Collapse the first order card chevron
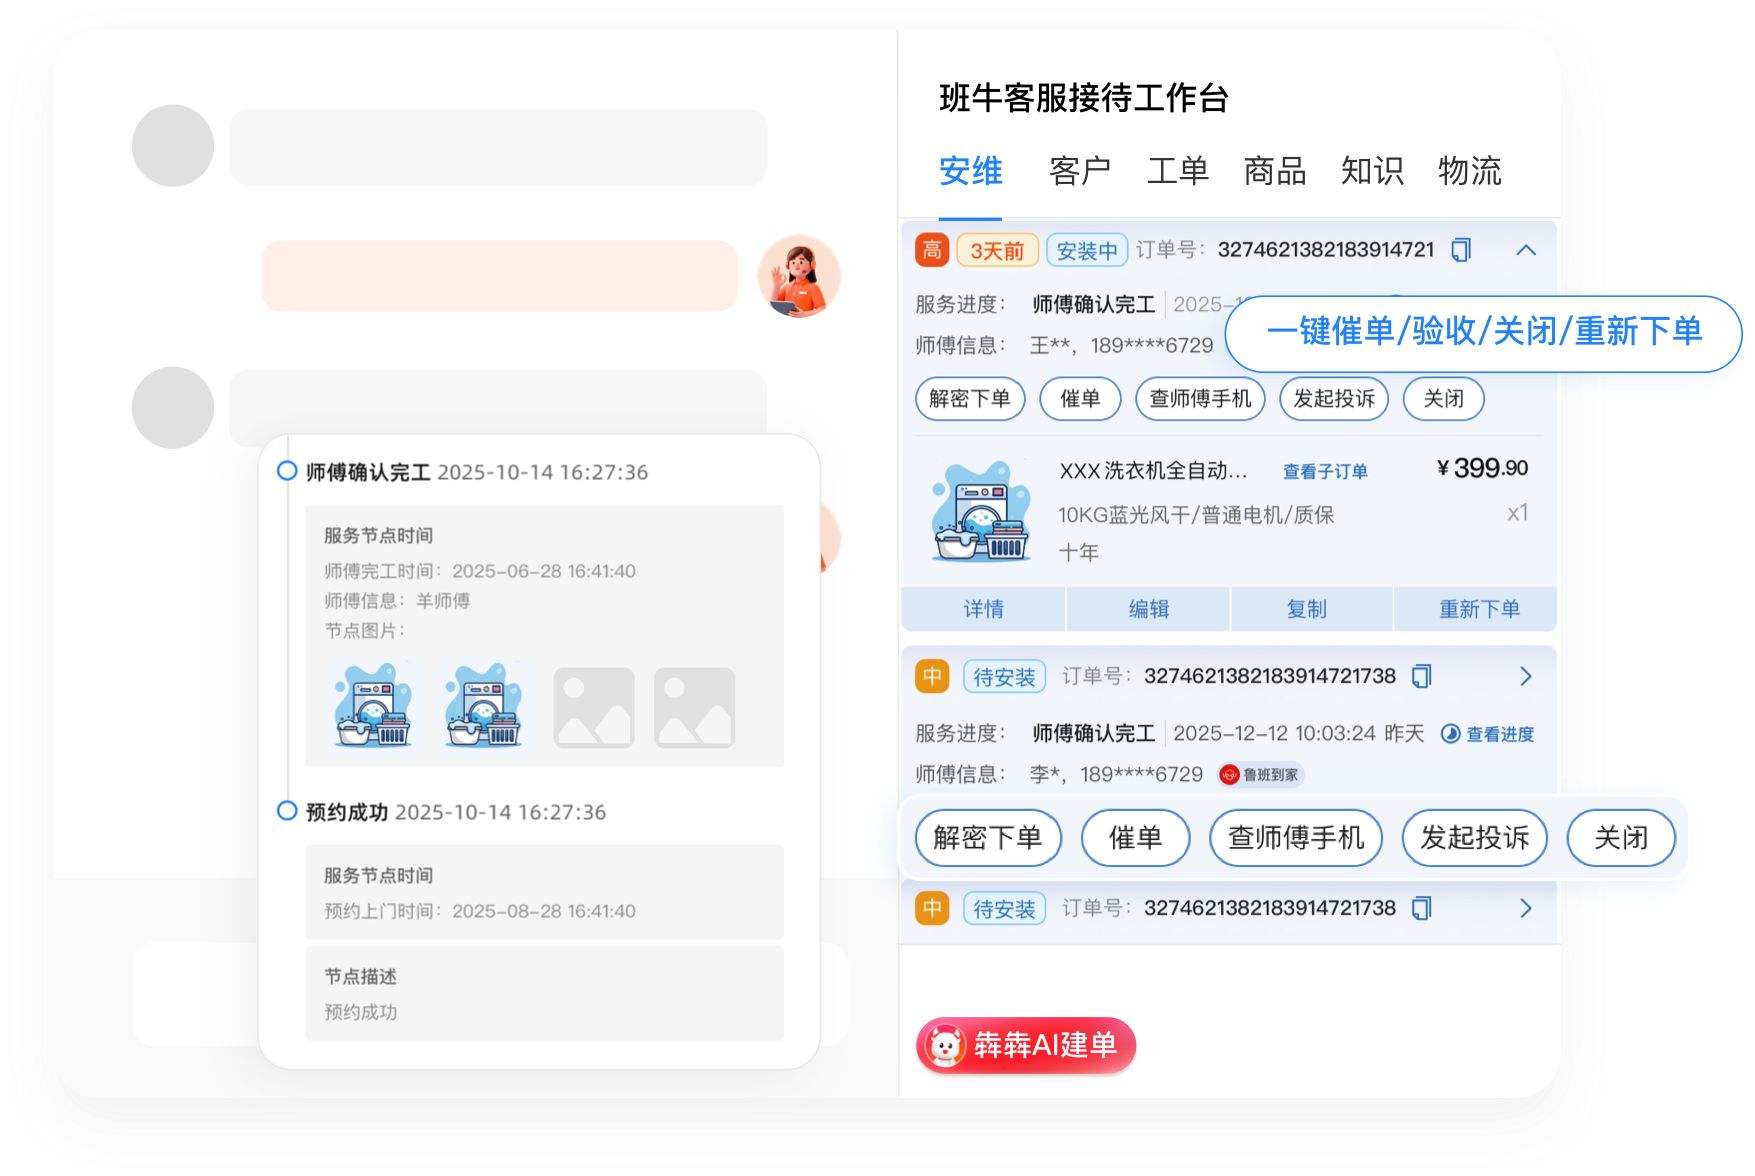Screen dimensions: 1755x1176 pos(1526,250)
